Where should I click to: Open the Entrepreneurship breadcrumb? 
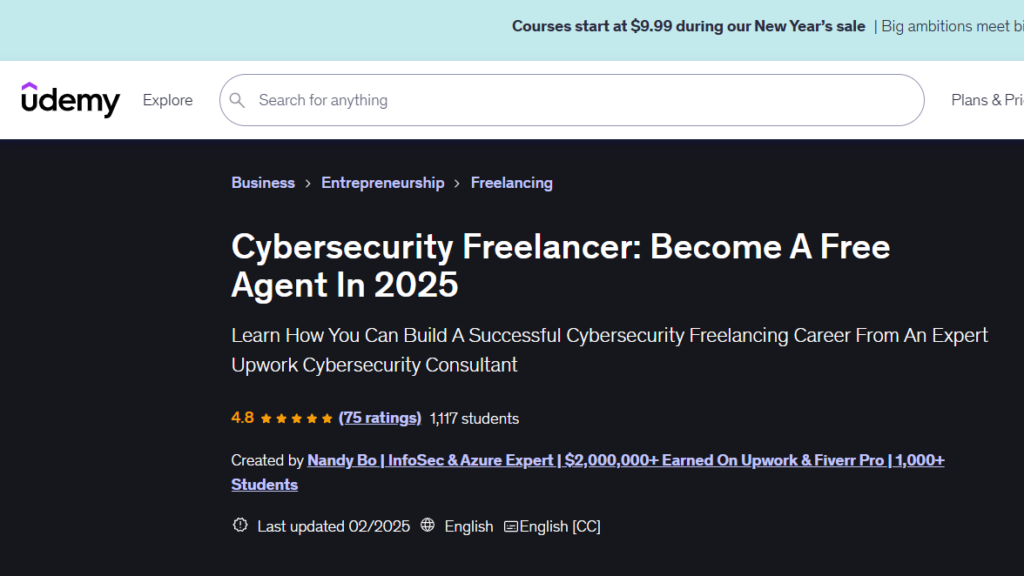pyautogui.click(x=383, y=183)
